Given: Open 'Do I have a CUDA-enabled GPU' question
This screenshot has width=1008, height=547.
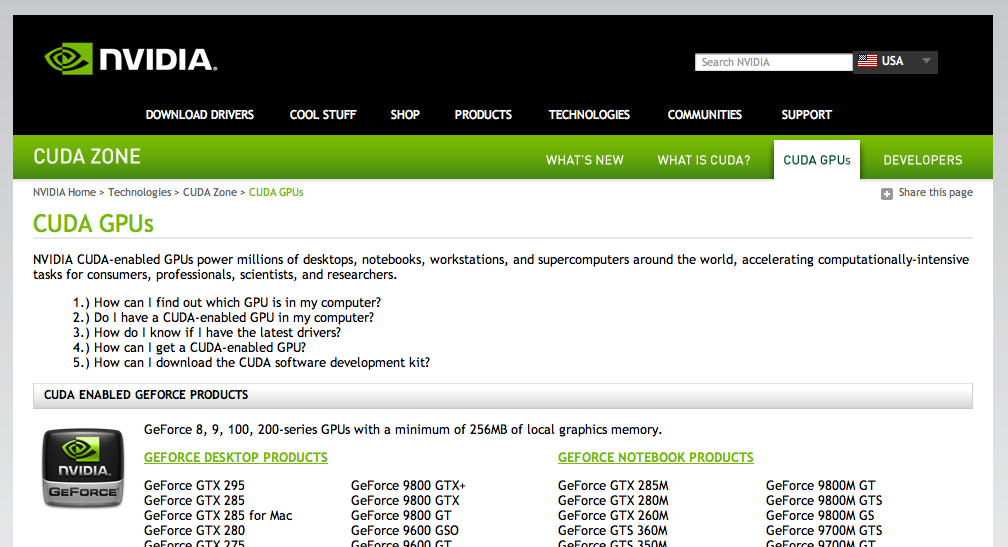Looking at the screenshot, I should [x=233, y=318].
